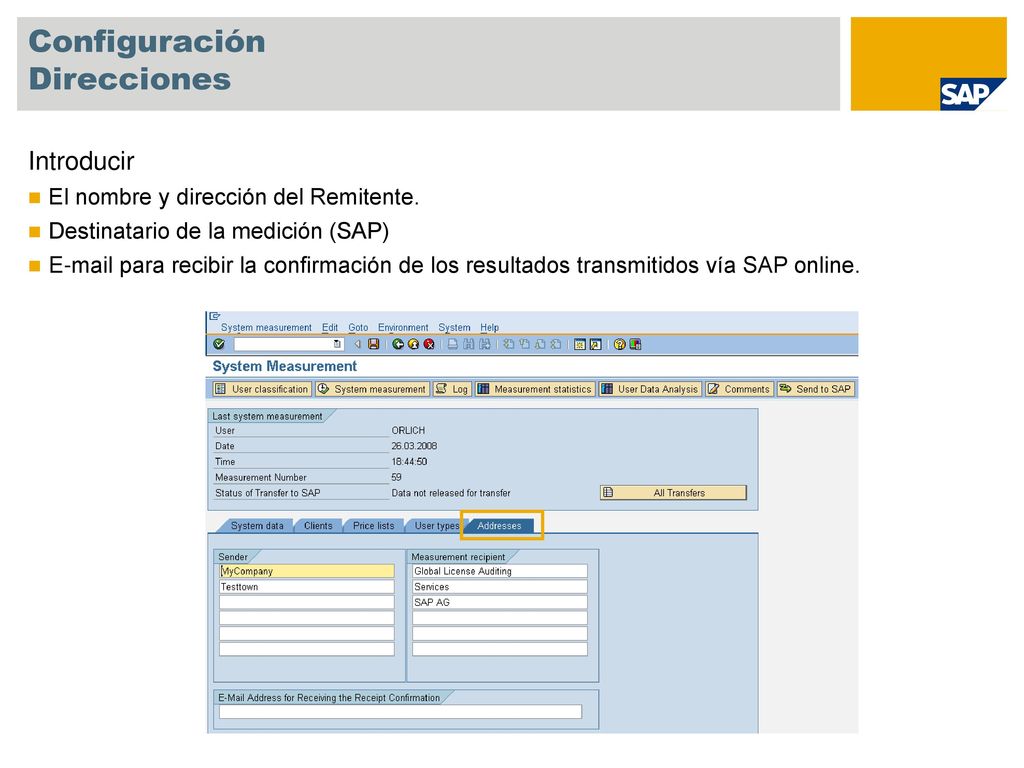Click the Print icon in toolbar
The image size is (1024, 768).
point(453,344)
